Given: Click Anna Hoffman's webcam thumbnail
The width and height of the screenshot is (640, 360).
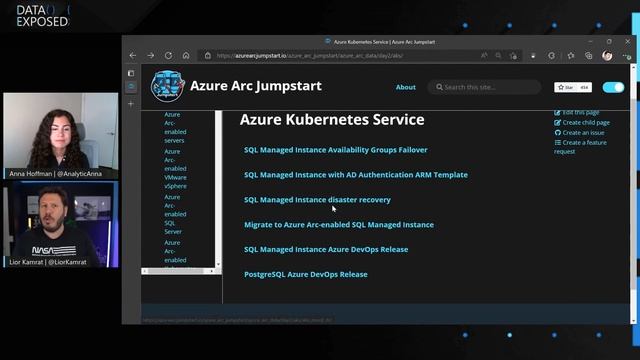Looking at the screenshot, I should pyautogui.click(x=61, y=136).
